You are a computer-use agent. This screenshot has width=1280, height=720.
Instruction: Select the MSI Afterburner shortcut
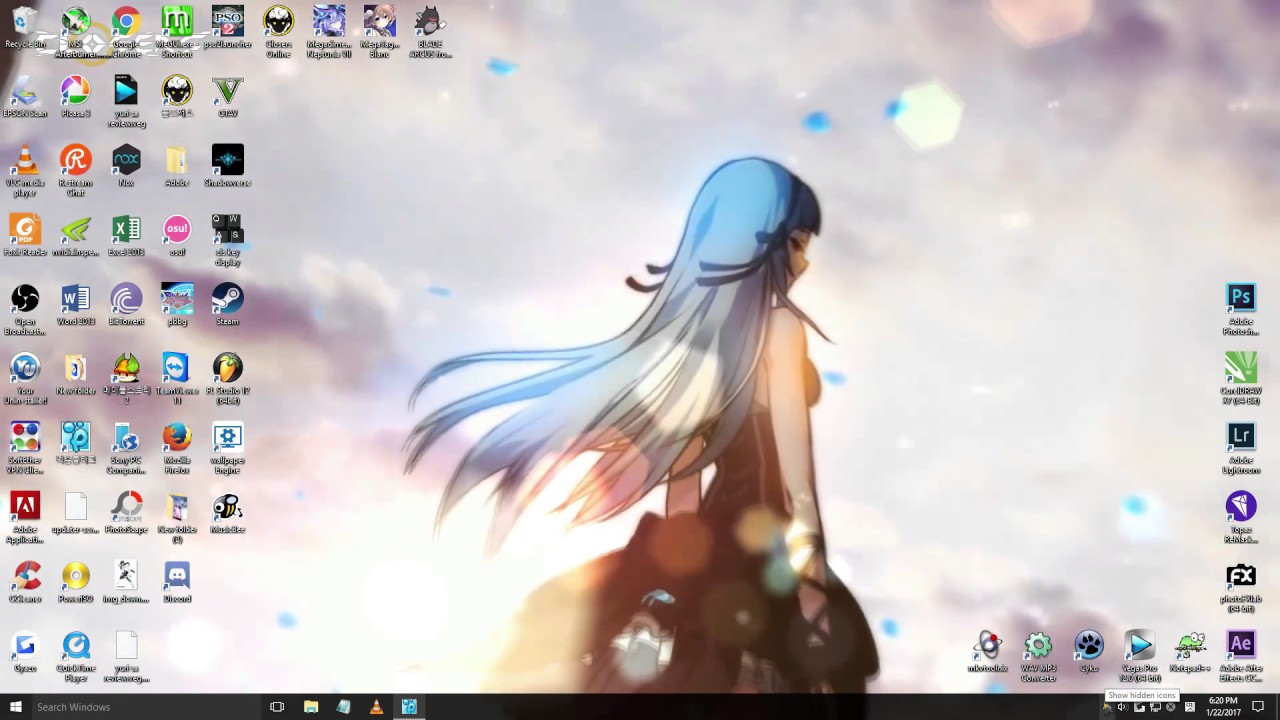pos(75,32)
